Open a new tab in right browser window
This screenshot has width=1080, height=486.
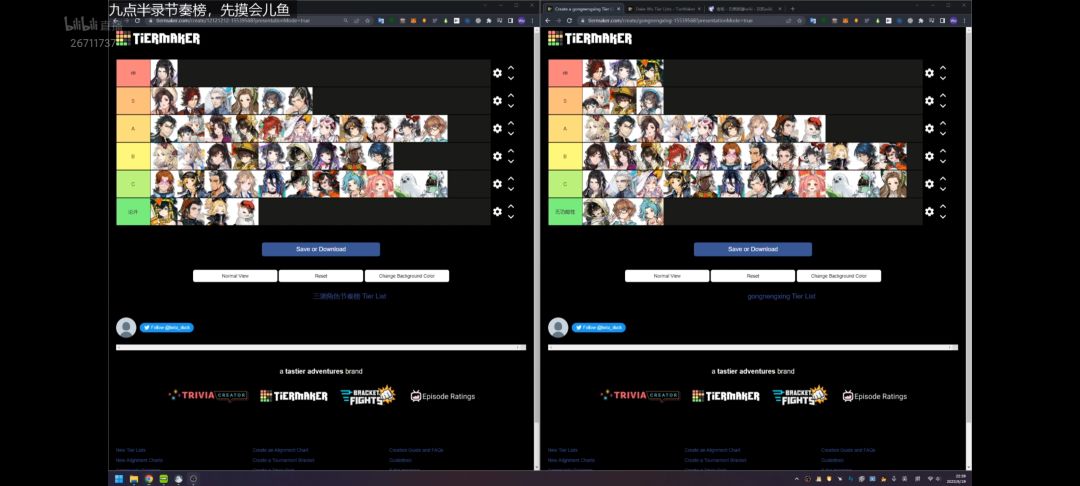(x=792, y=9)
